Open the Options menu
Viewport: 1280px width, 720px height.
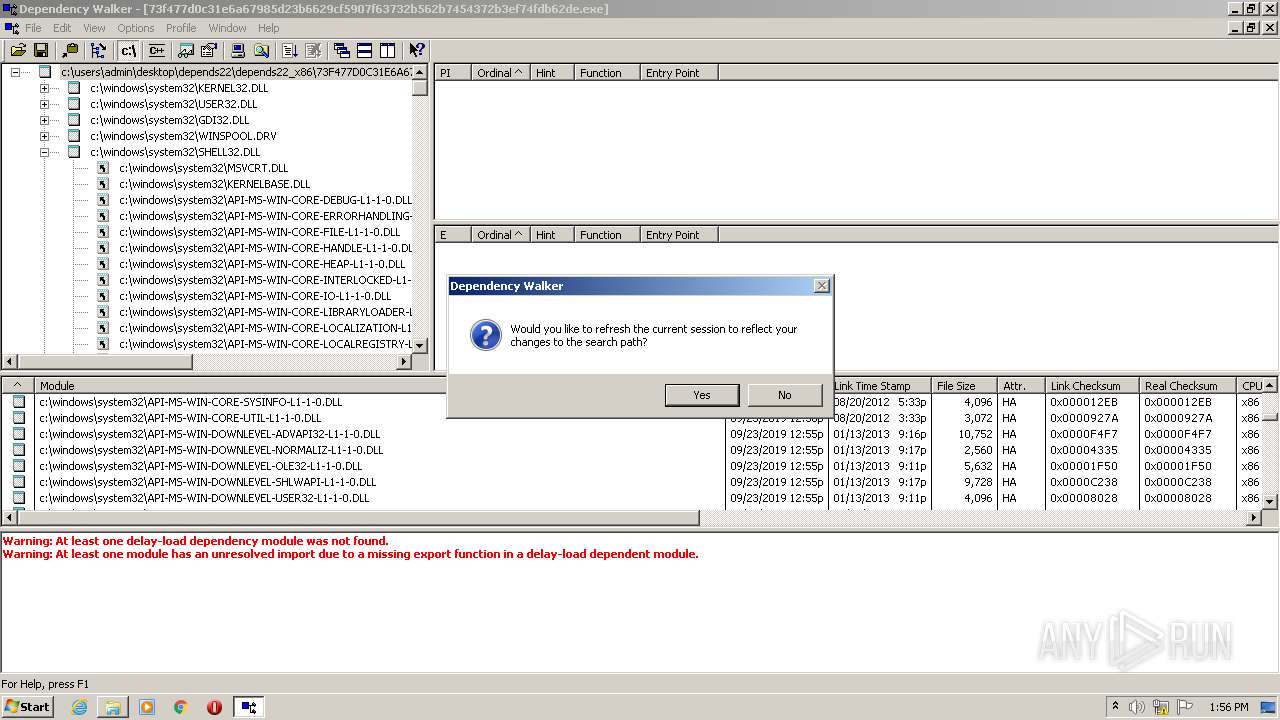(136, 28)
